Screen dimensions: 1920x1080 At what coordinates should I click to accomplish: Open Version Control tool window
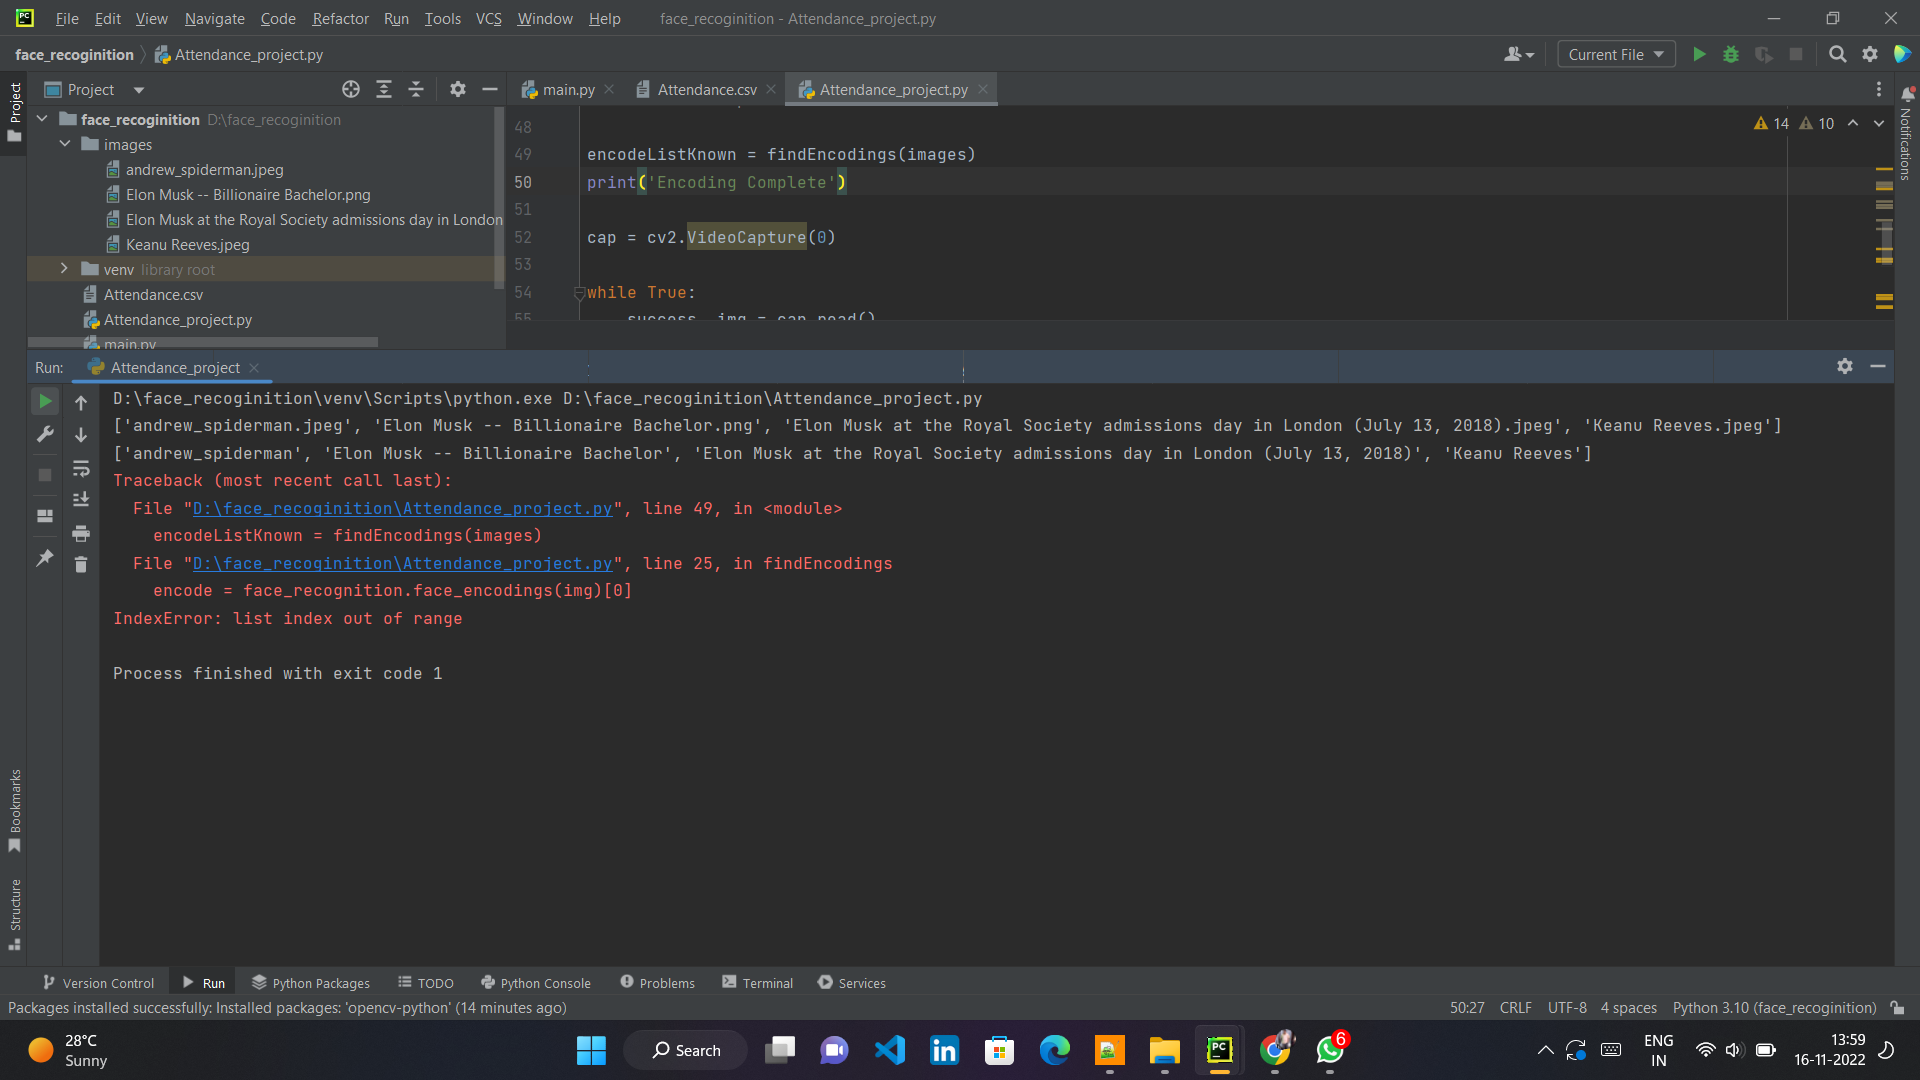tap(98, 983)
